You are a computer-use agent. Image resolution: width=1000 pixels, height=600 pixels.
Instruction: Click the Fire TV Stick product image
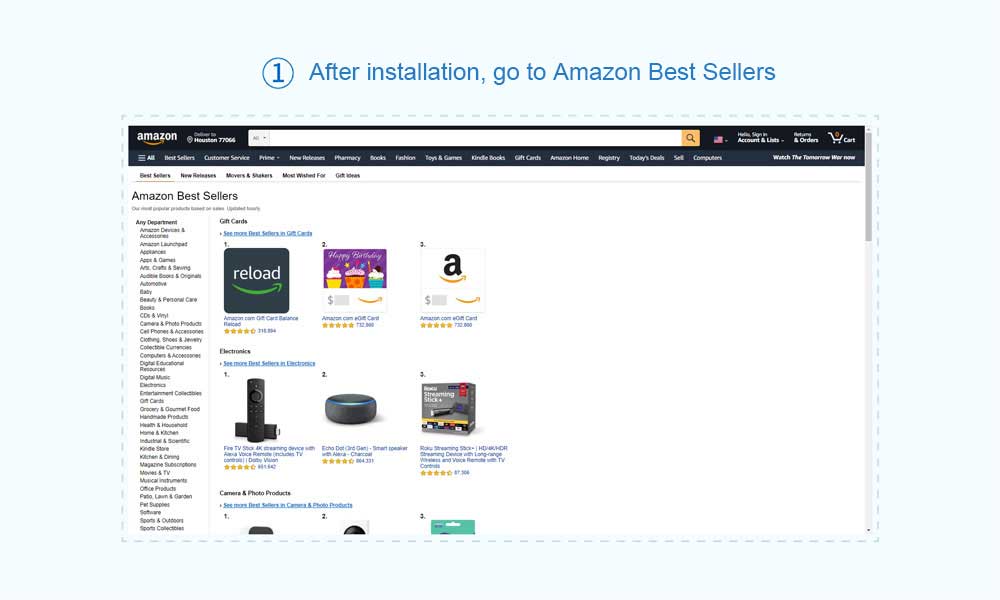[x=256, y=410]
